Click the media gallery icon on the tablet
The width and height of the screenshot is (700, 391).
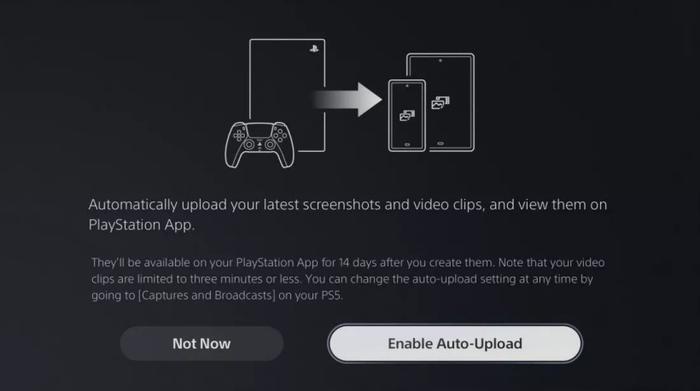[440, 103]
